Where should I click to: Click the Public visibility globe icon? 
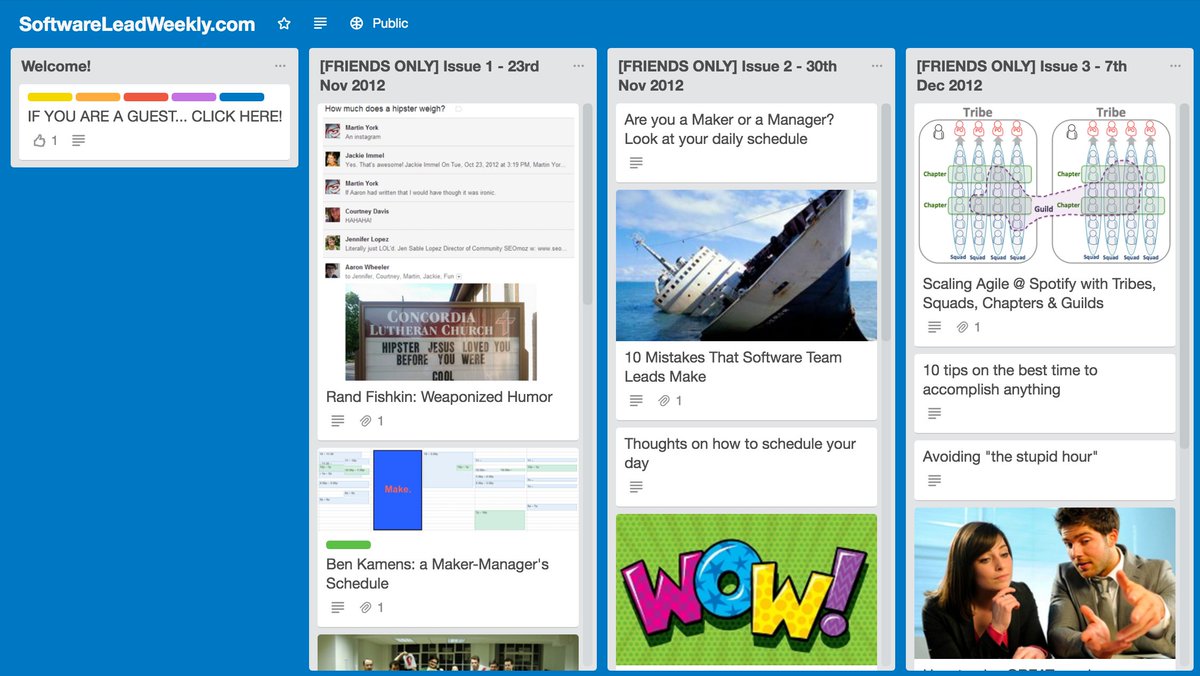[356, 23]
